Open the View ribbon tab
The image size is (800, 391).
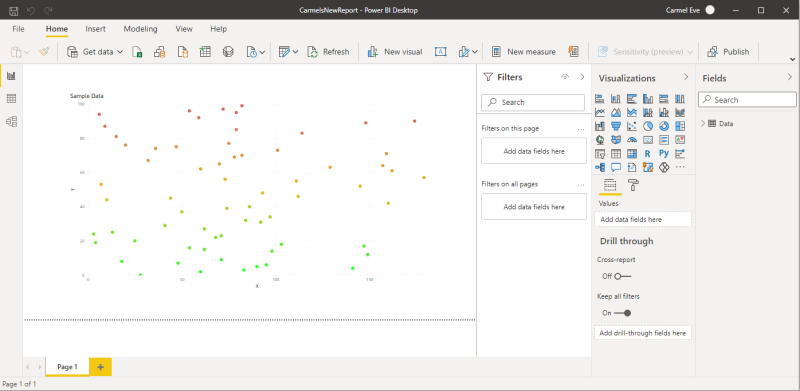(184, 29)
